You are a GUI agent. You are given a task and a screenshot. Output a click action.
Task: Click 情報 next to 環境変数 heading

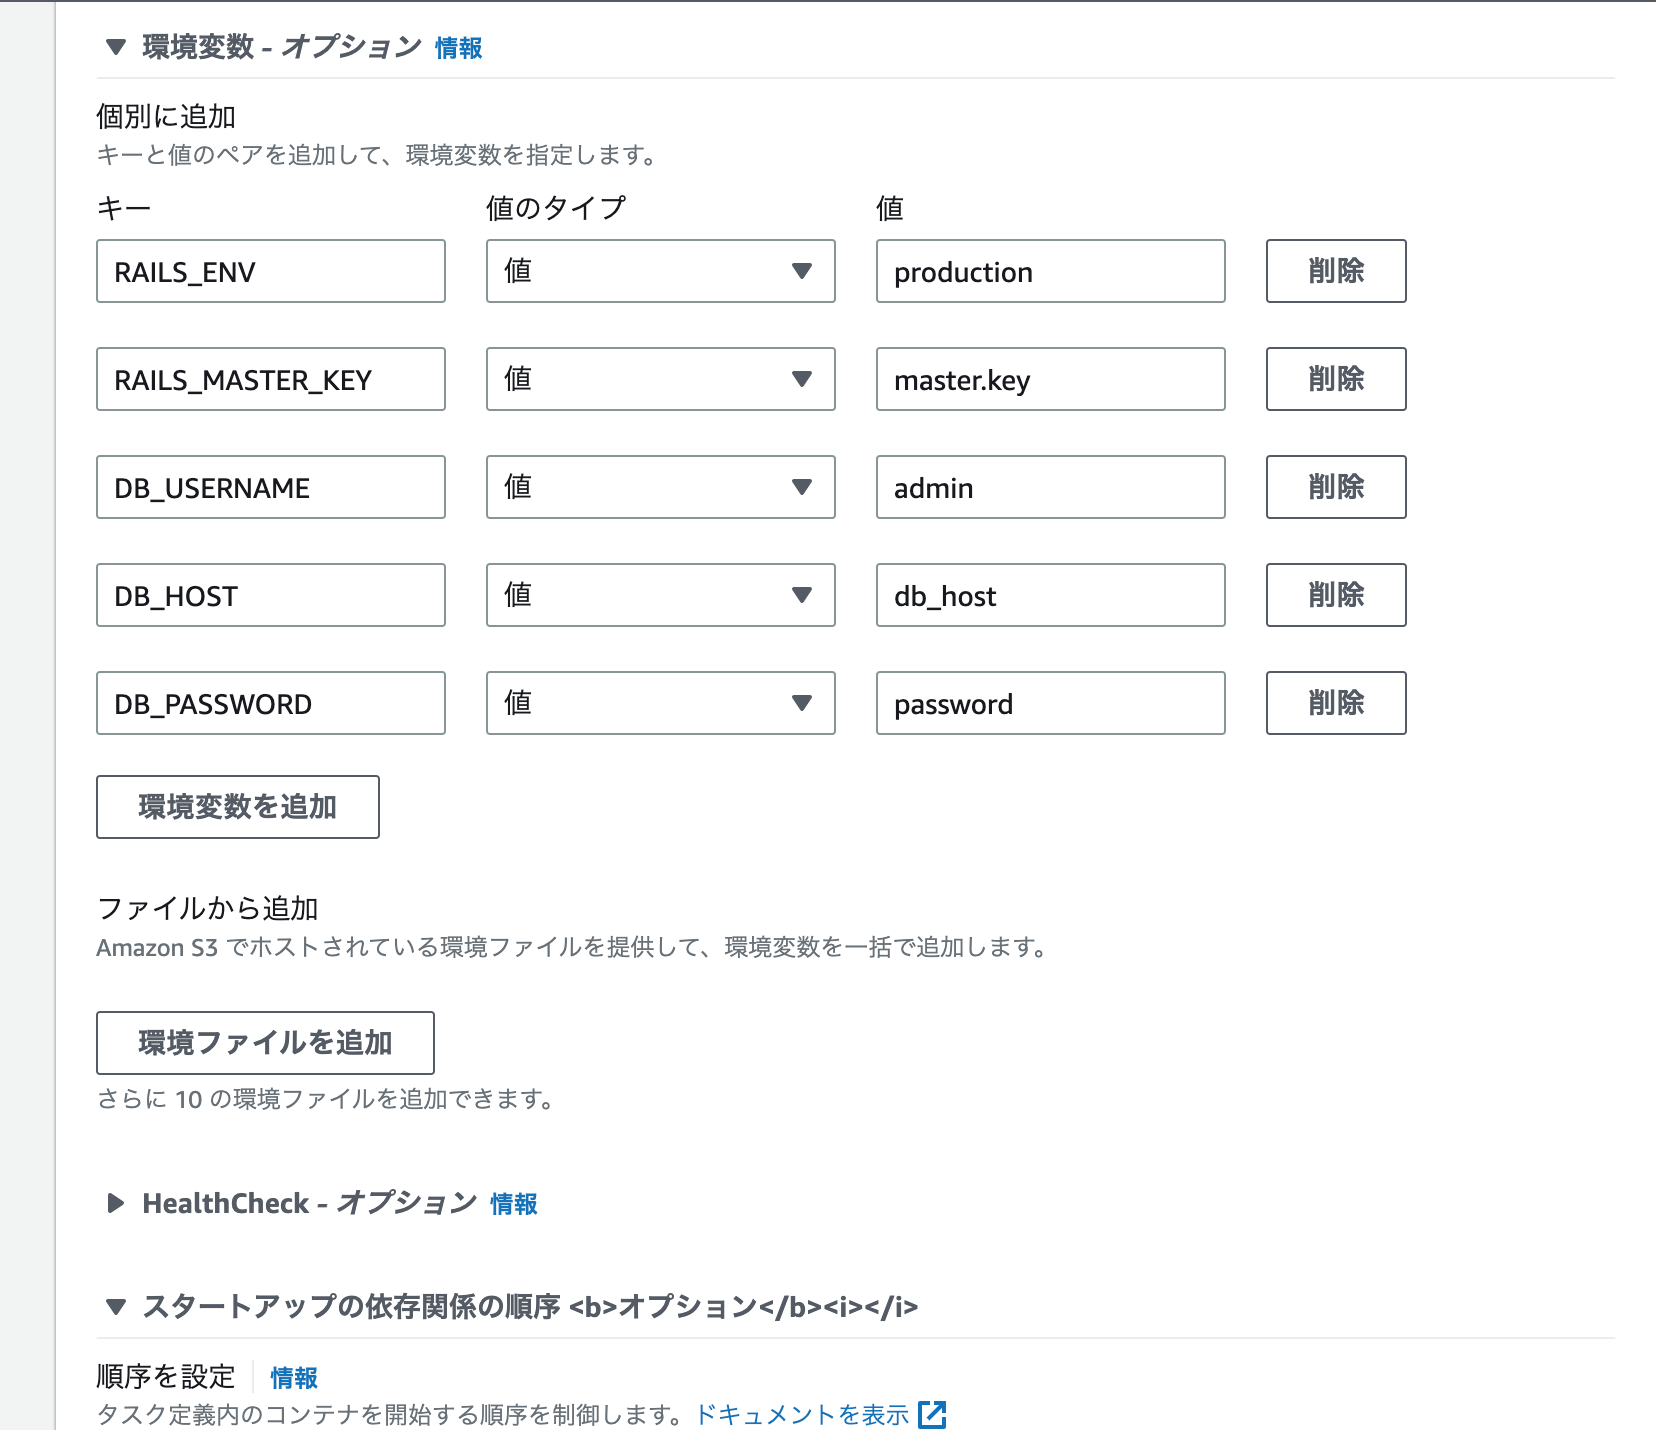point(458,46)
